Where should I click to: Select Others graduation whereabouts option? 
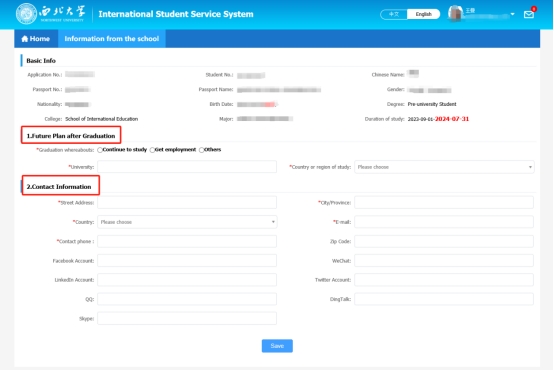click(201, 150)
